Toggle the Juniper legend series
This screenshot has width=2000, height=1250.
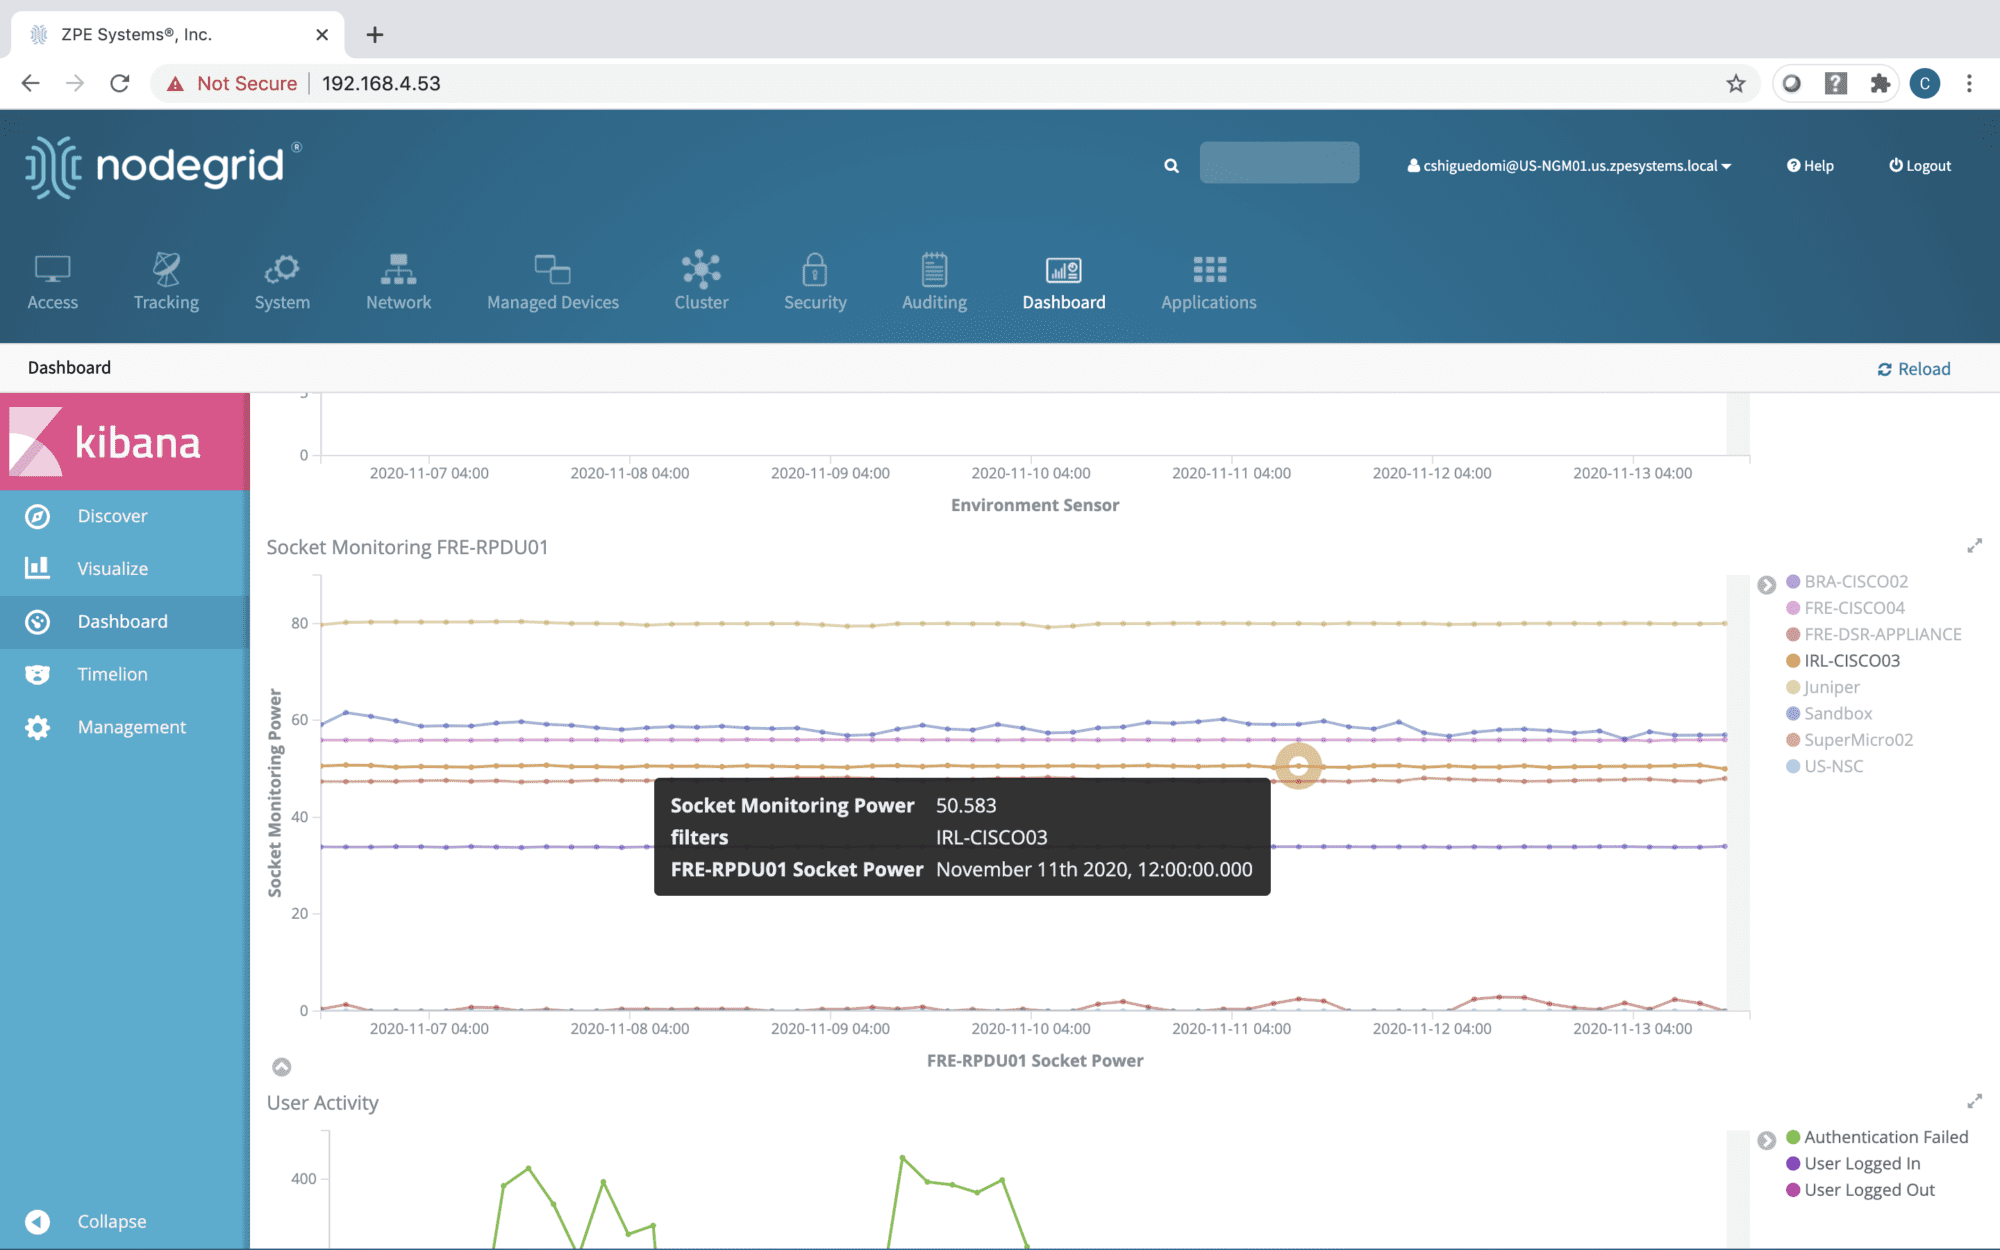[x=1831, y=687]
